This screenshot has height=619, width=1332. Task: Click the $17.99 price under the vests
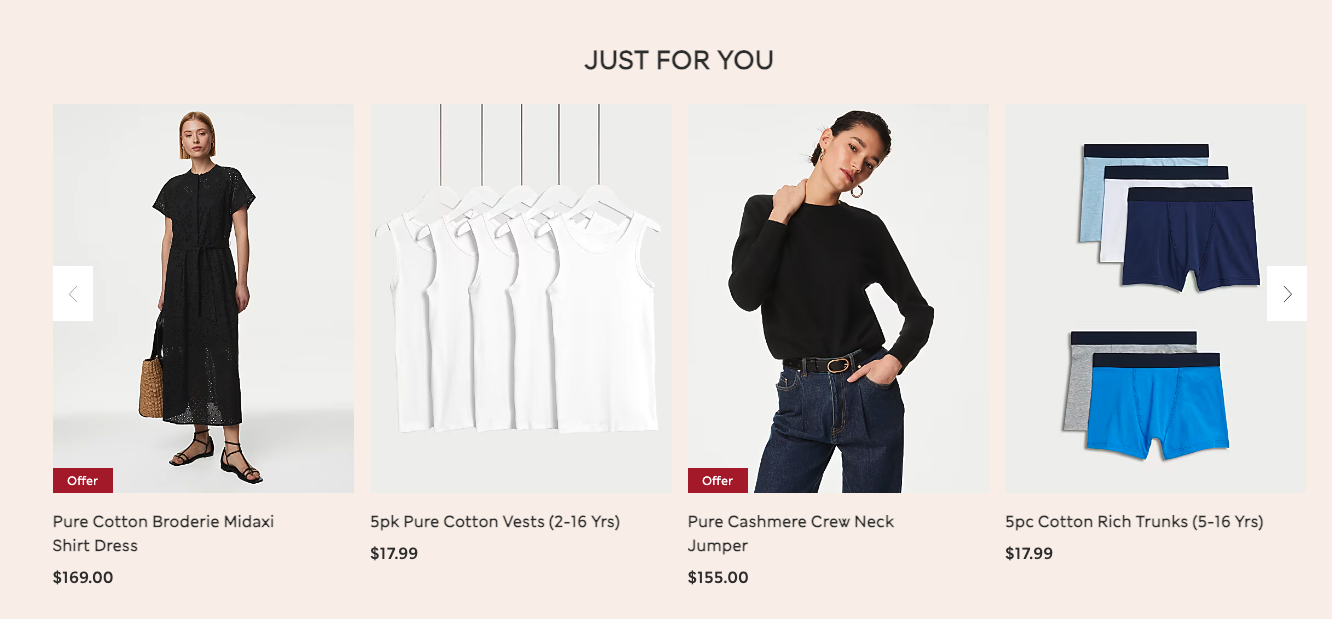tap(394, 553)
